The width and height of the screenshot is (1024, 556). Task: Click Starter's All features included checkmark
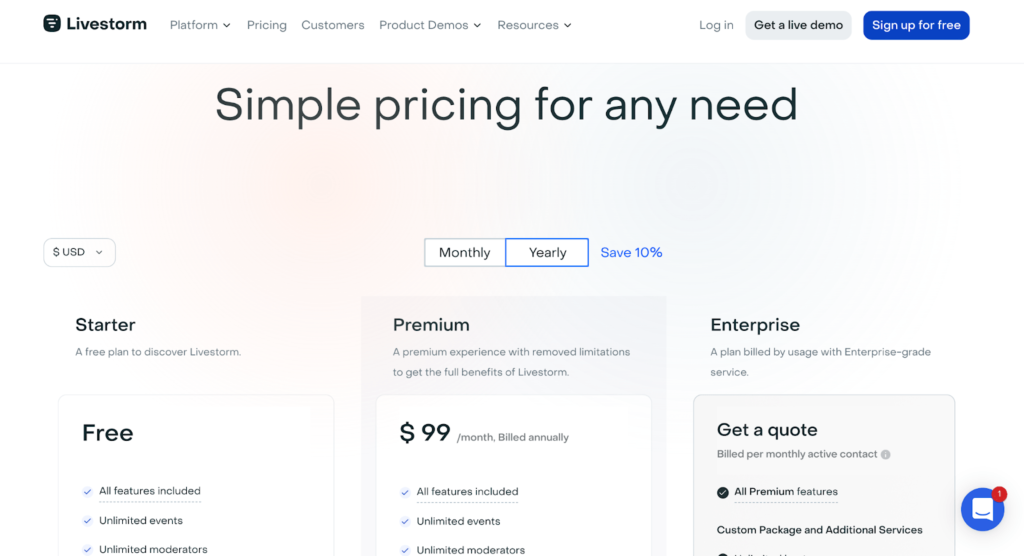coord(88,491)
